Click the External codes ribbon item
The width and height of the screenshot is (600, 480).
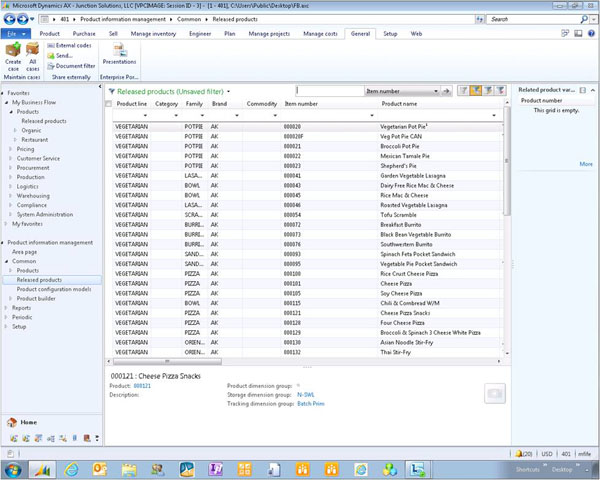pos(70,45)
